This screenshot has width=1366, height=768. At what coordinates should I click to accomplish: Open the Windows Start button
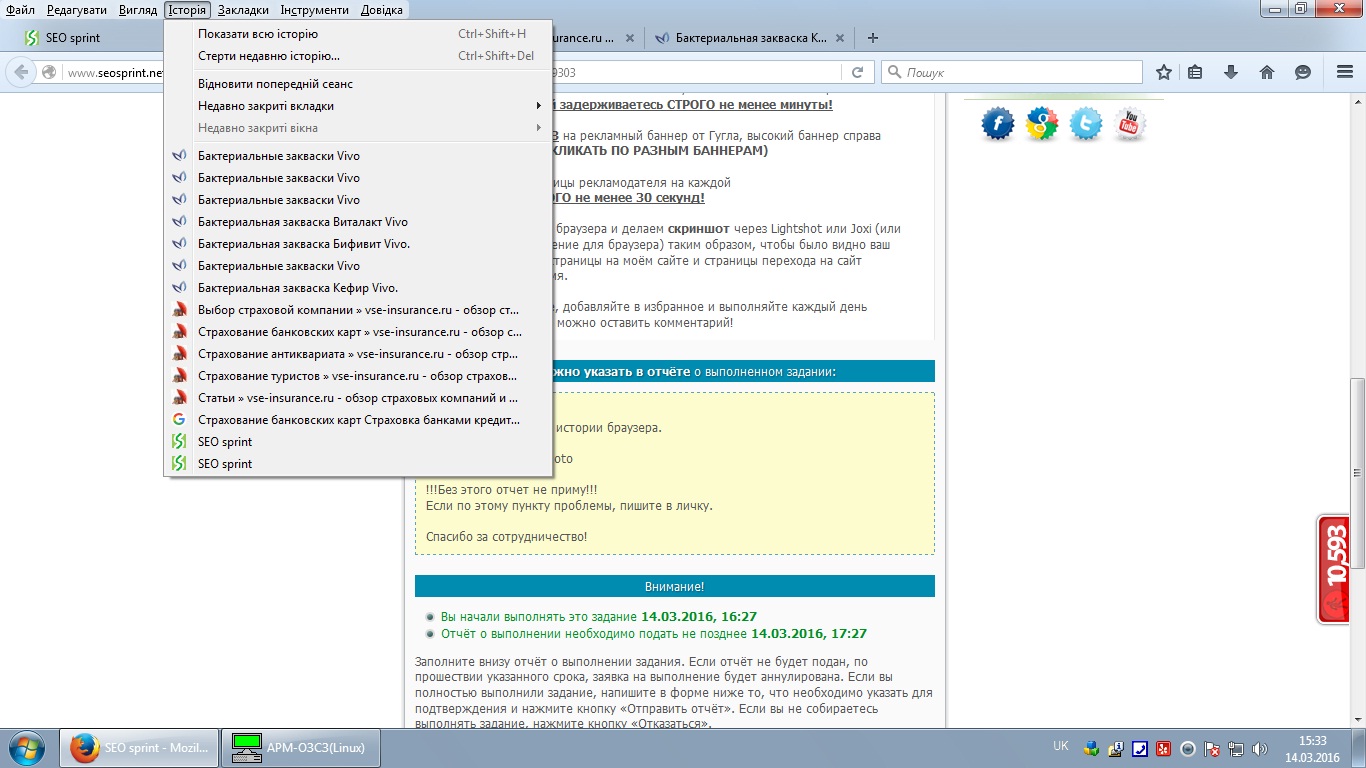25,748
